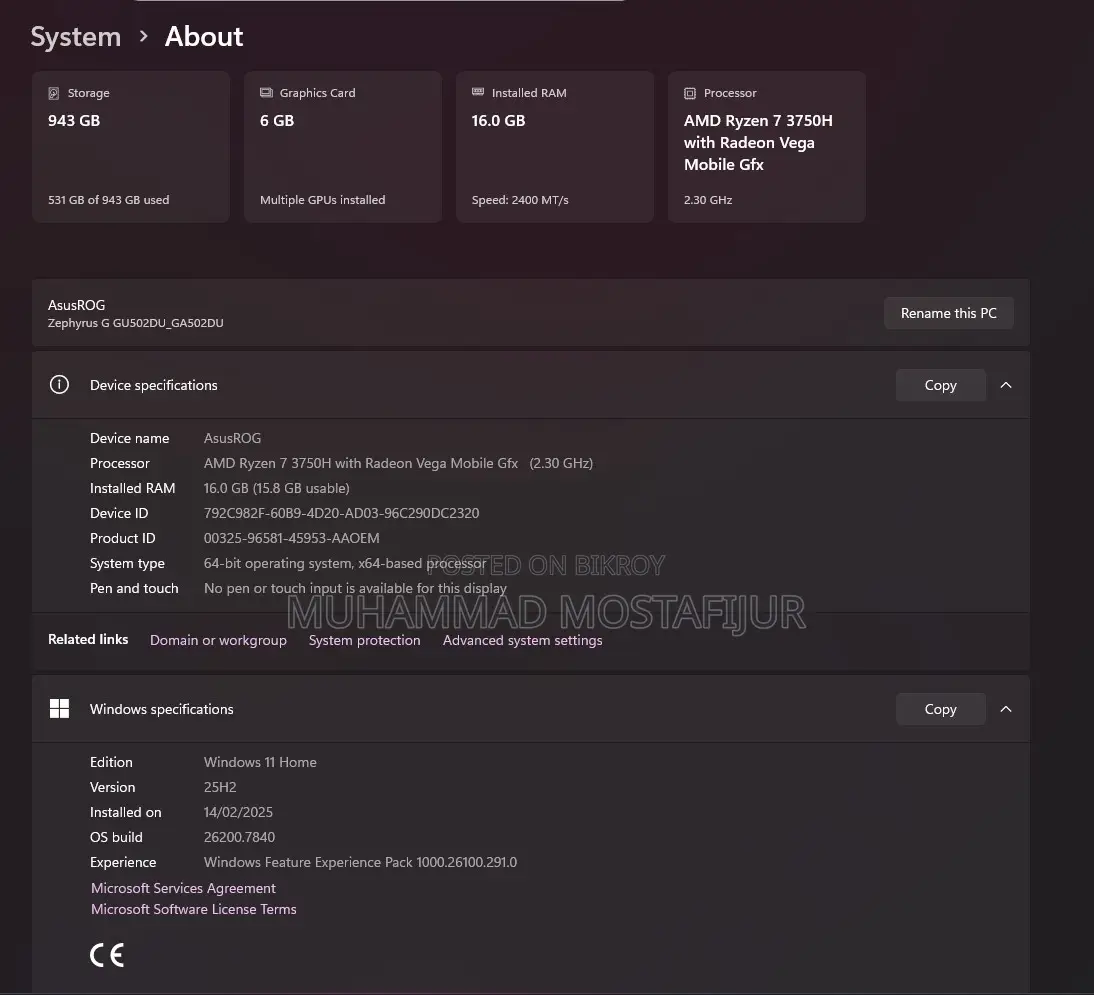
Task: Click the Windows specifications header label
Action: click(161, 709)
